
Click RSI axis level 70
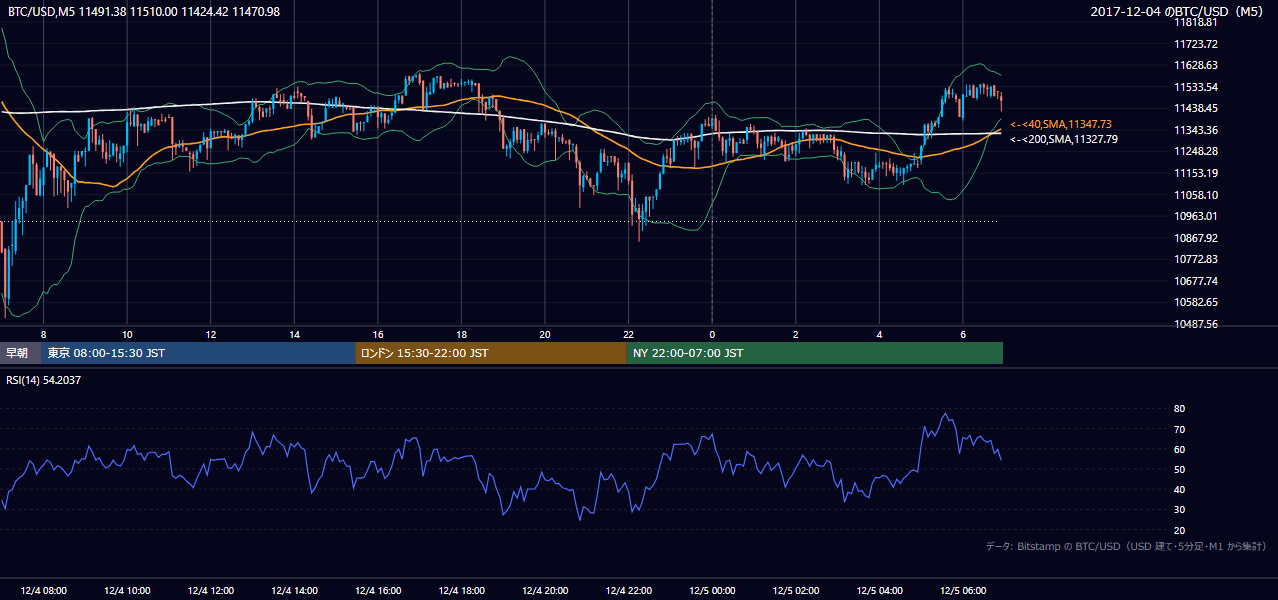tap(1179, 429)
